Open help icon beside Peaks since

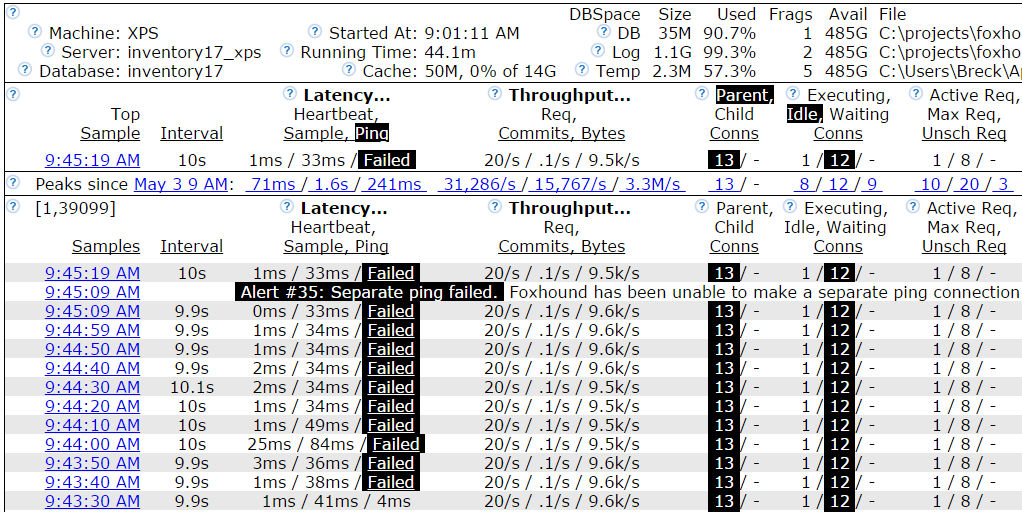tap(13, 181)
